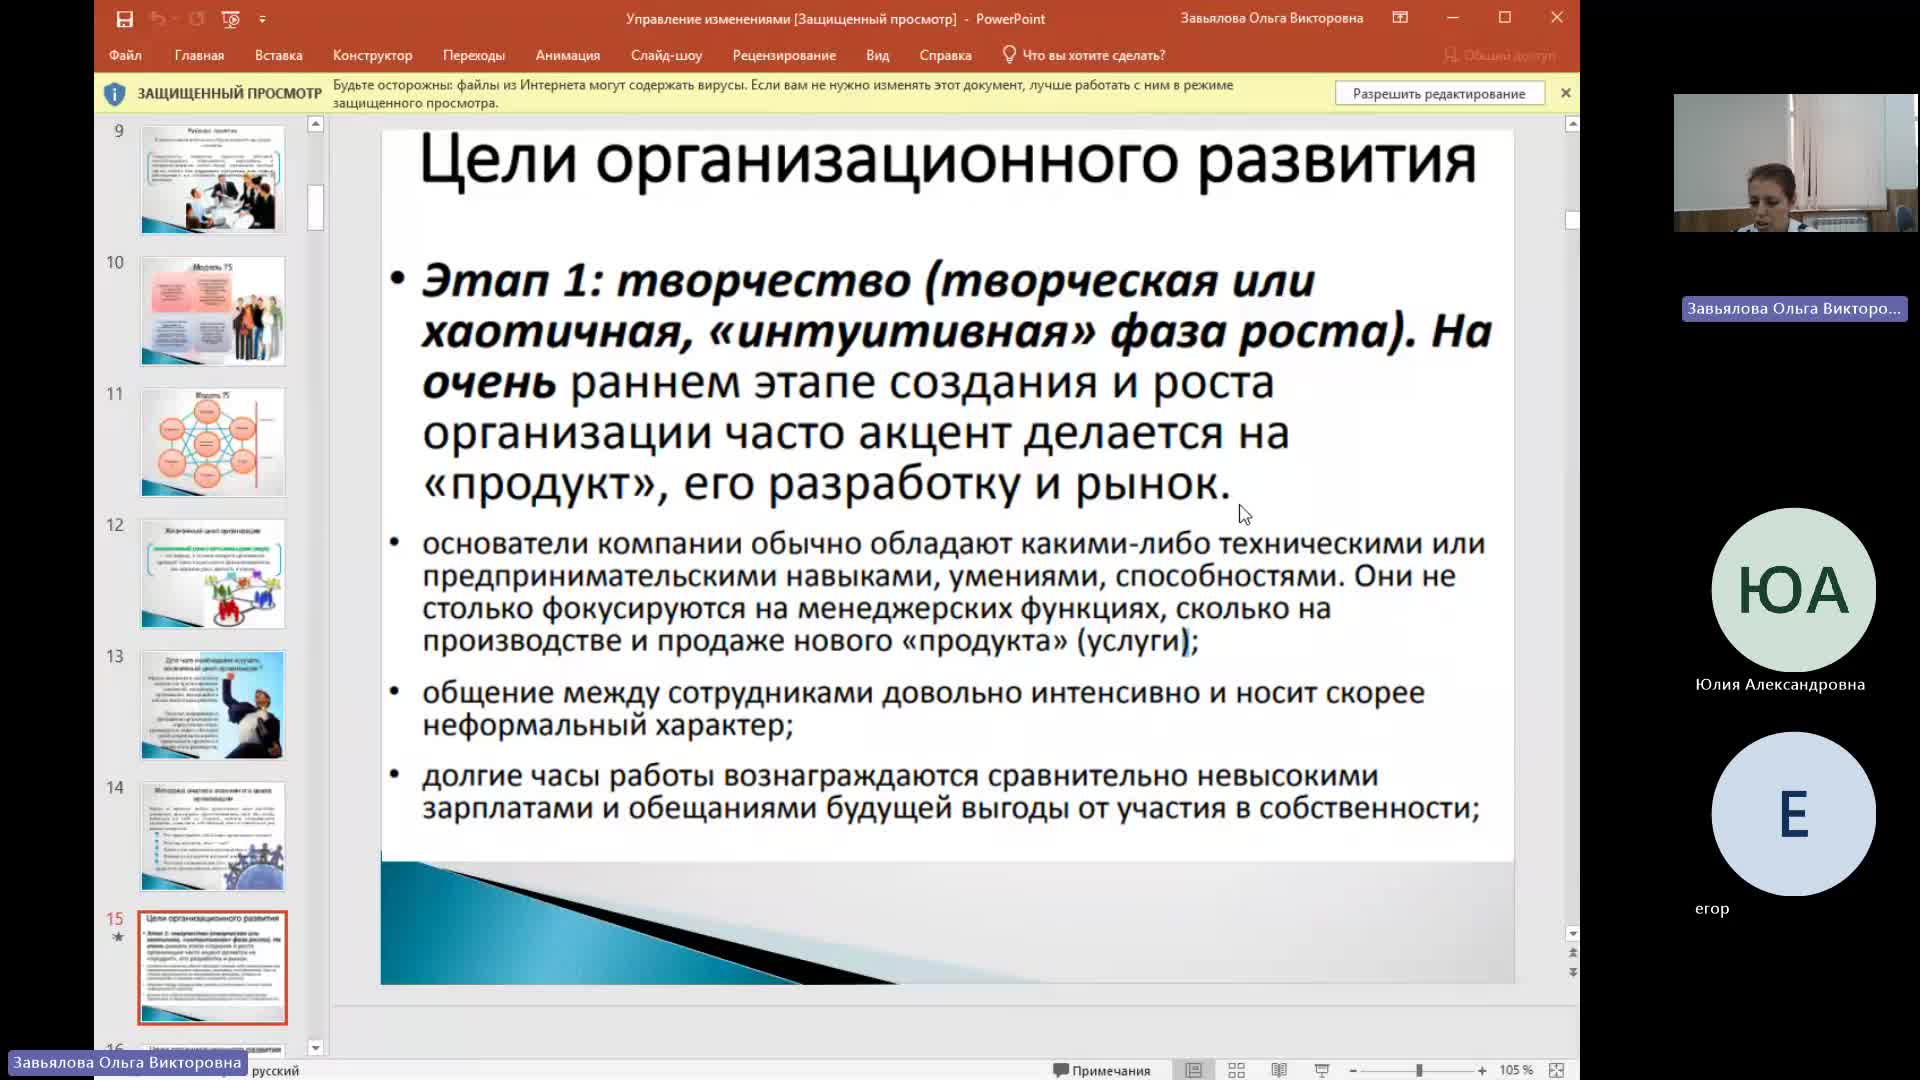Click the slide panel scrollbar thumb

point(316,208)
